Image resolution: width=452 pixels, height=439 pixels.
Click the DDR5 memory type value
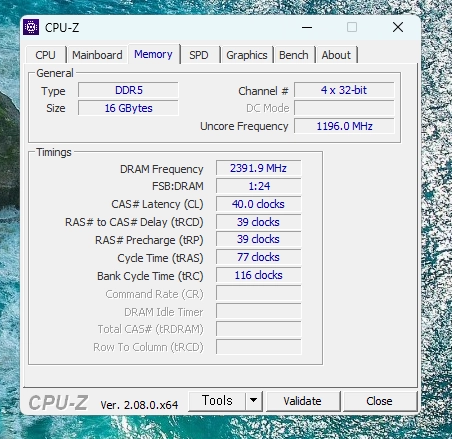click(128, 90)
